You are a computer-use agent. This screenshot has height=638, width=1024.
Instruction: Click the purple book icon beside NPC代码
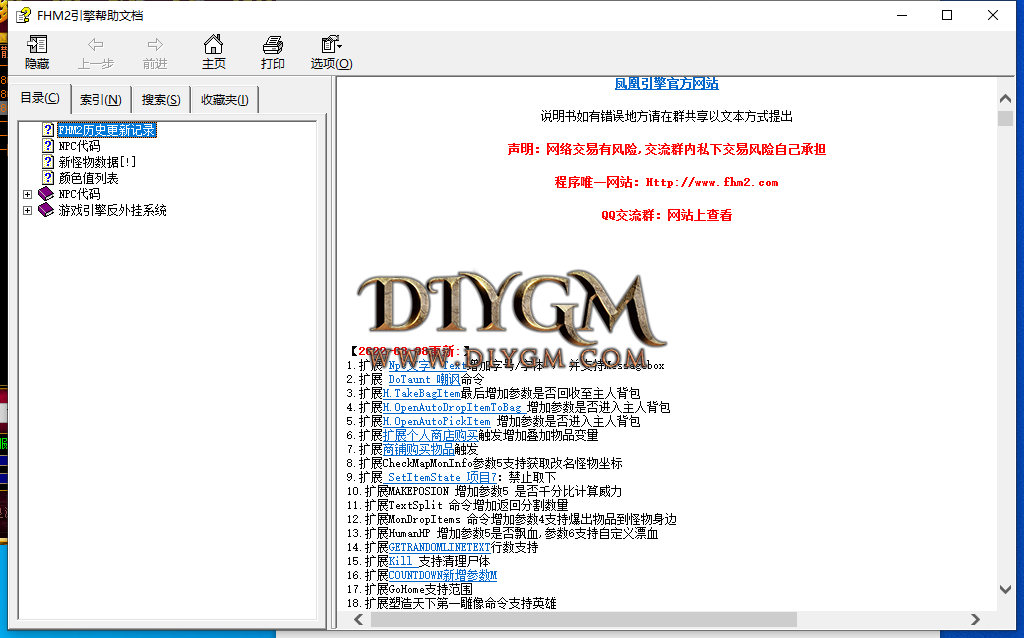tap(46, 193)
